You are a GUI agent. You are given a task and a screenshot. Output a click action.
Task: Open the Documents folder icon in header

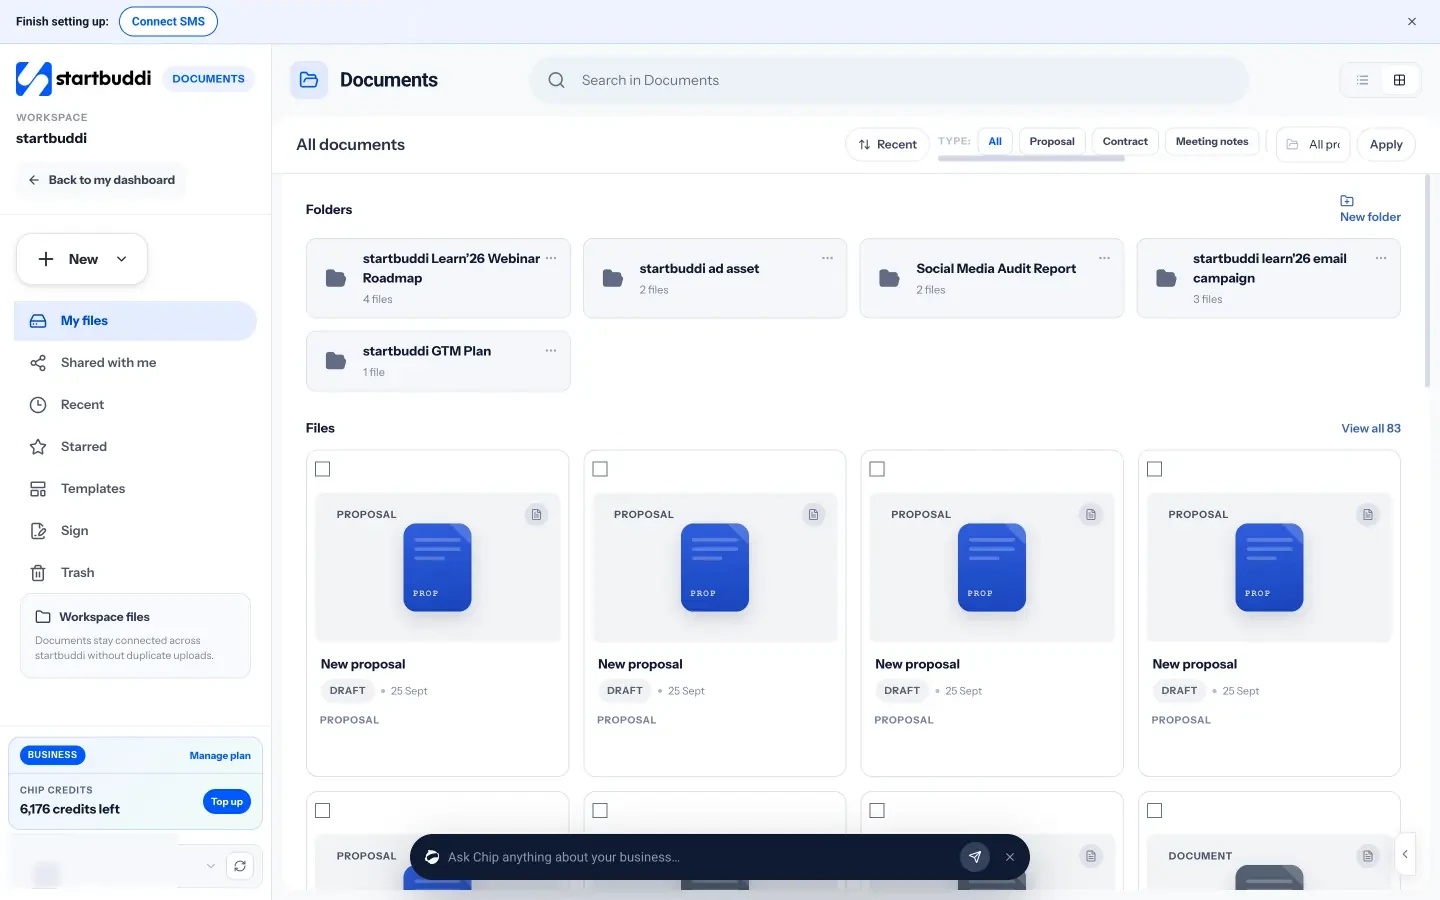point(309,80)
